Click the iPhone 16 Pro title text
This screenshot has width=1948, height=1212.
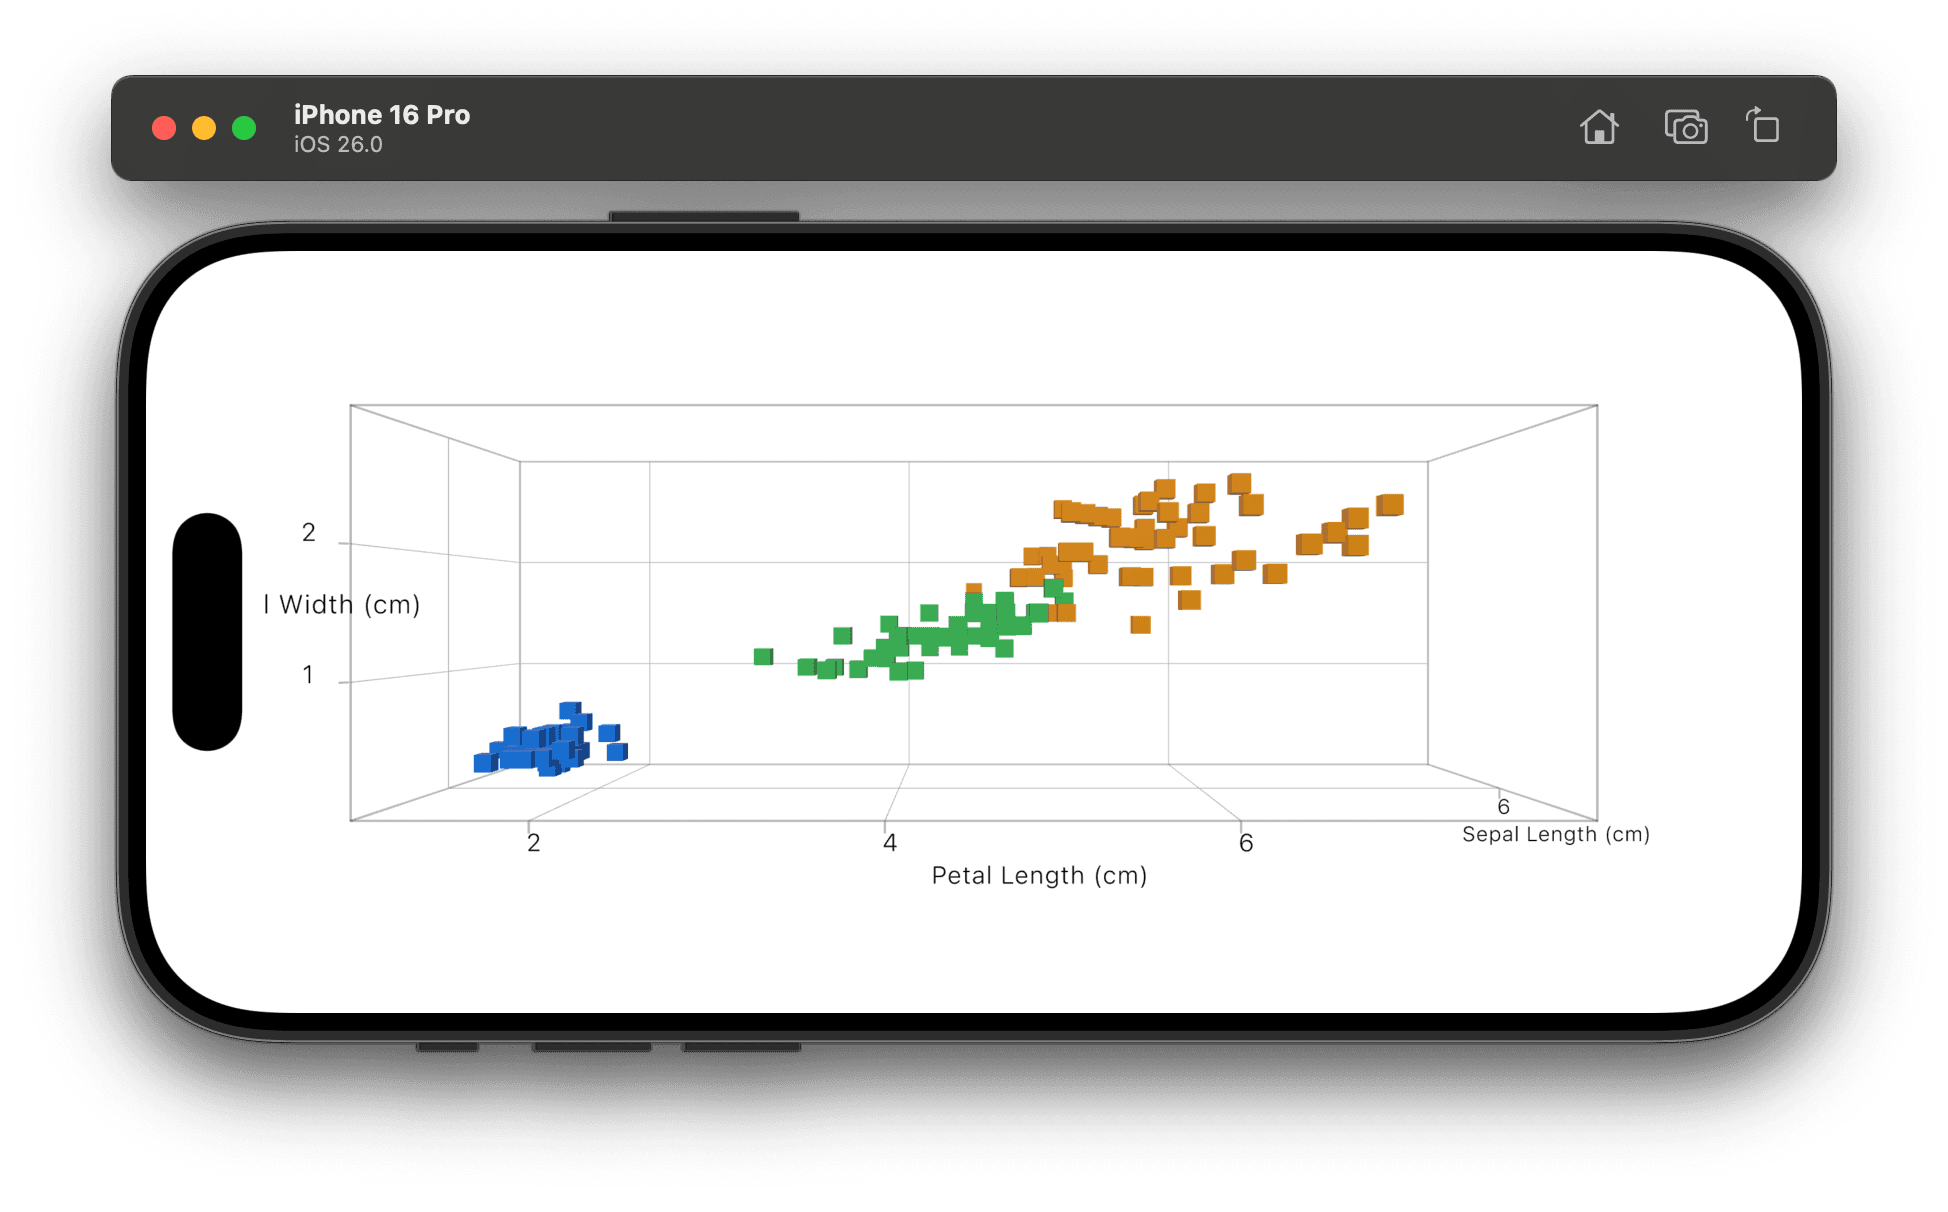[382, 115]
